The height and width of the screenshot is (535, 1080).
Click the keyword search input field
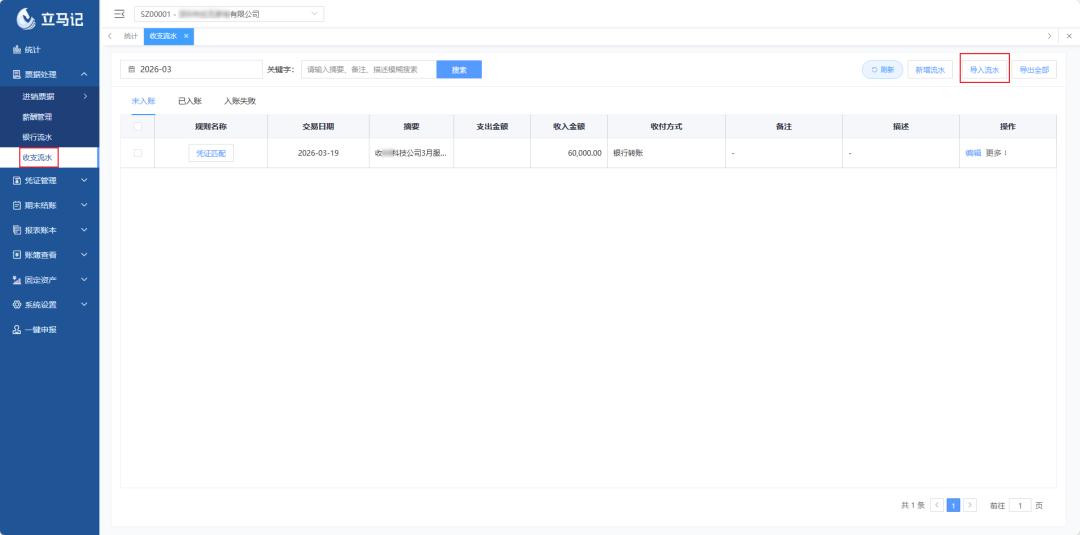click(368, 70)
